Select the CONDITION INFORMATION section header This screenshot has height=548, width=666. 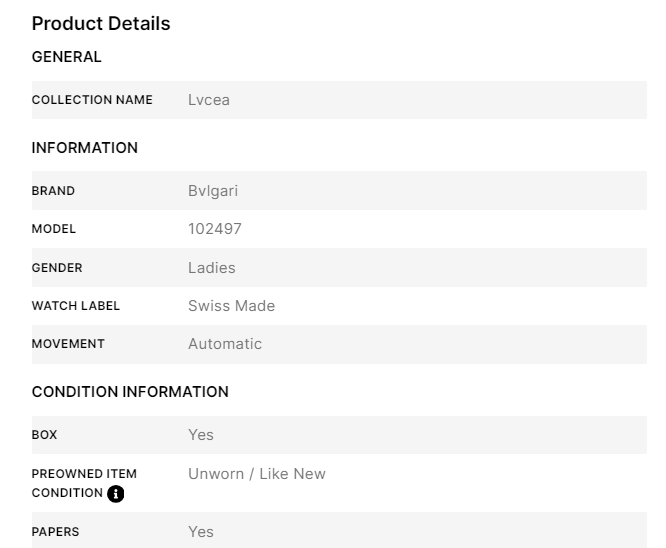pos(130,392)
